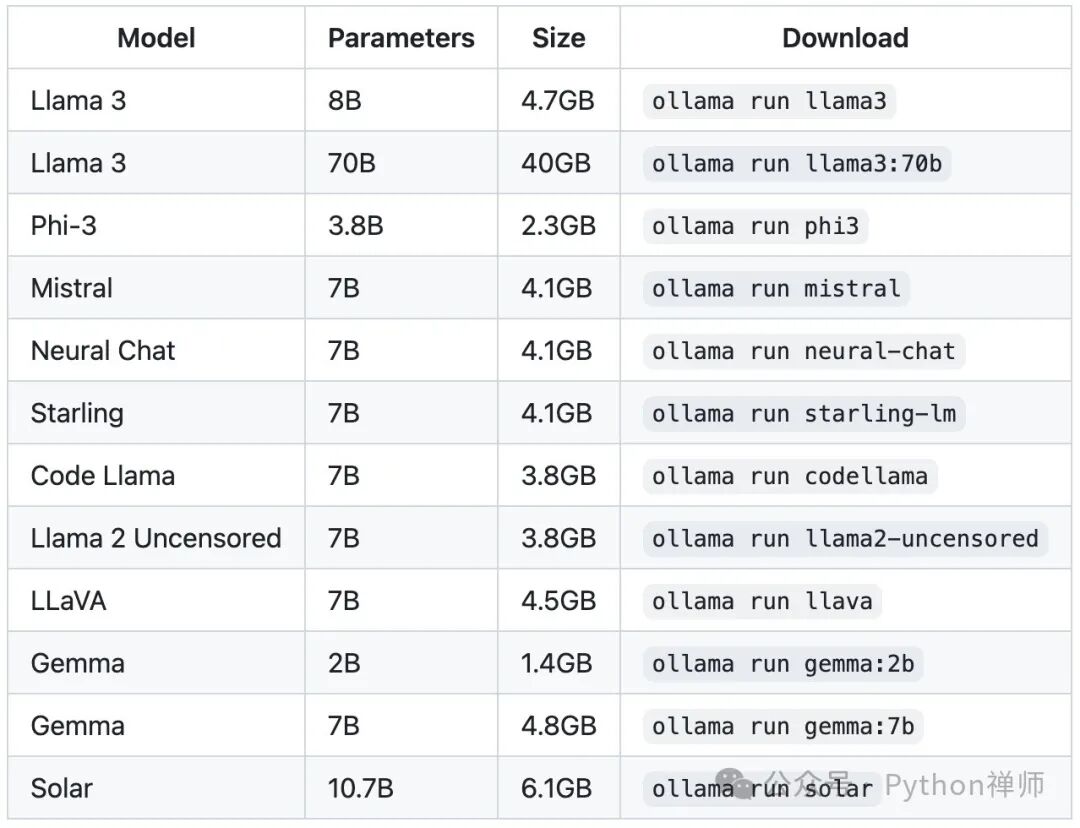Image resolution: width=1080 pixels, height=828 pixels.
Task: Click the 'ollama run phi3' code snippet
Action: click(x=755, y=226)
